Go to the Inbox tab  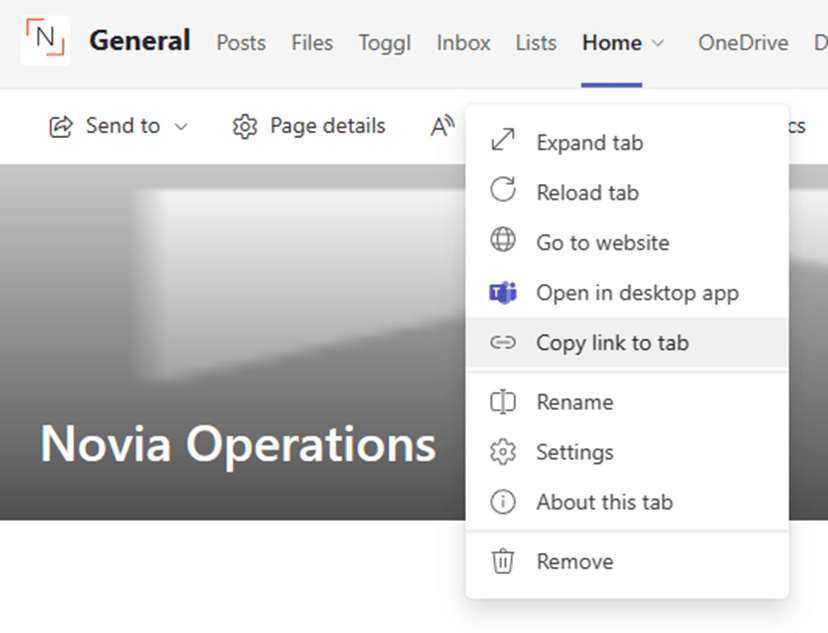point(463,43)
